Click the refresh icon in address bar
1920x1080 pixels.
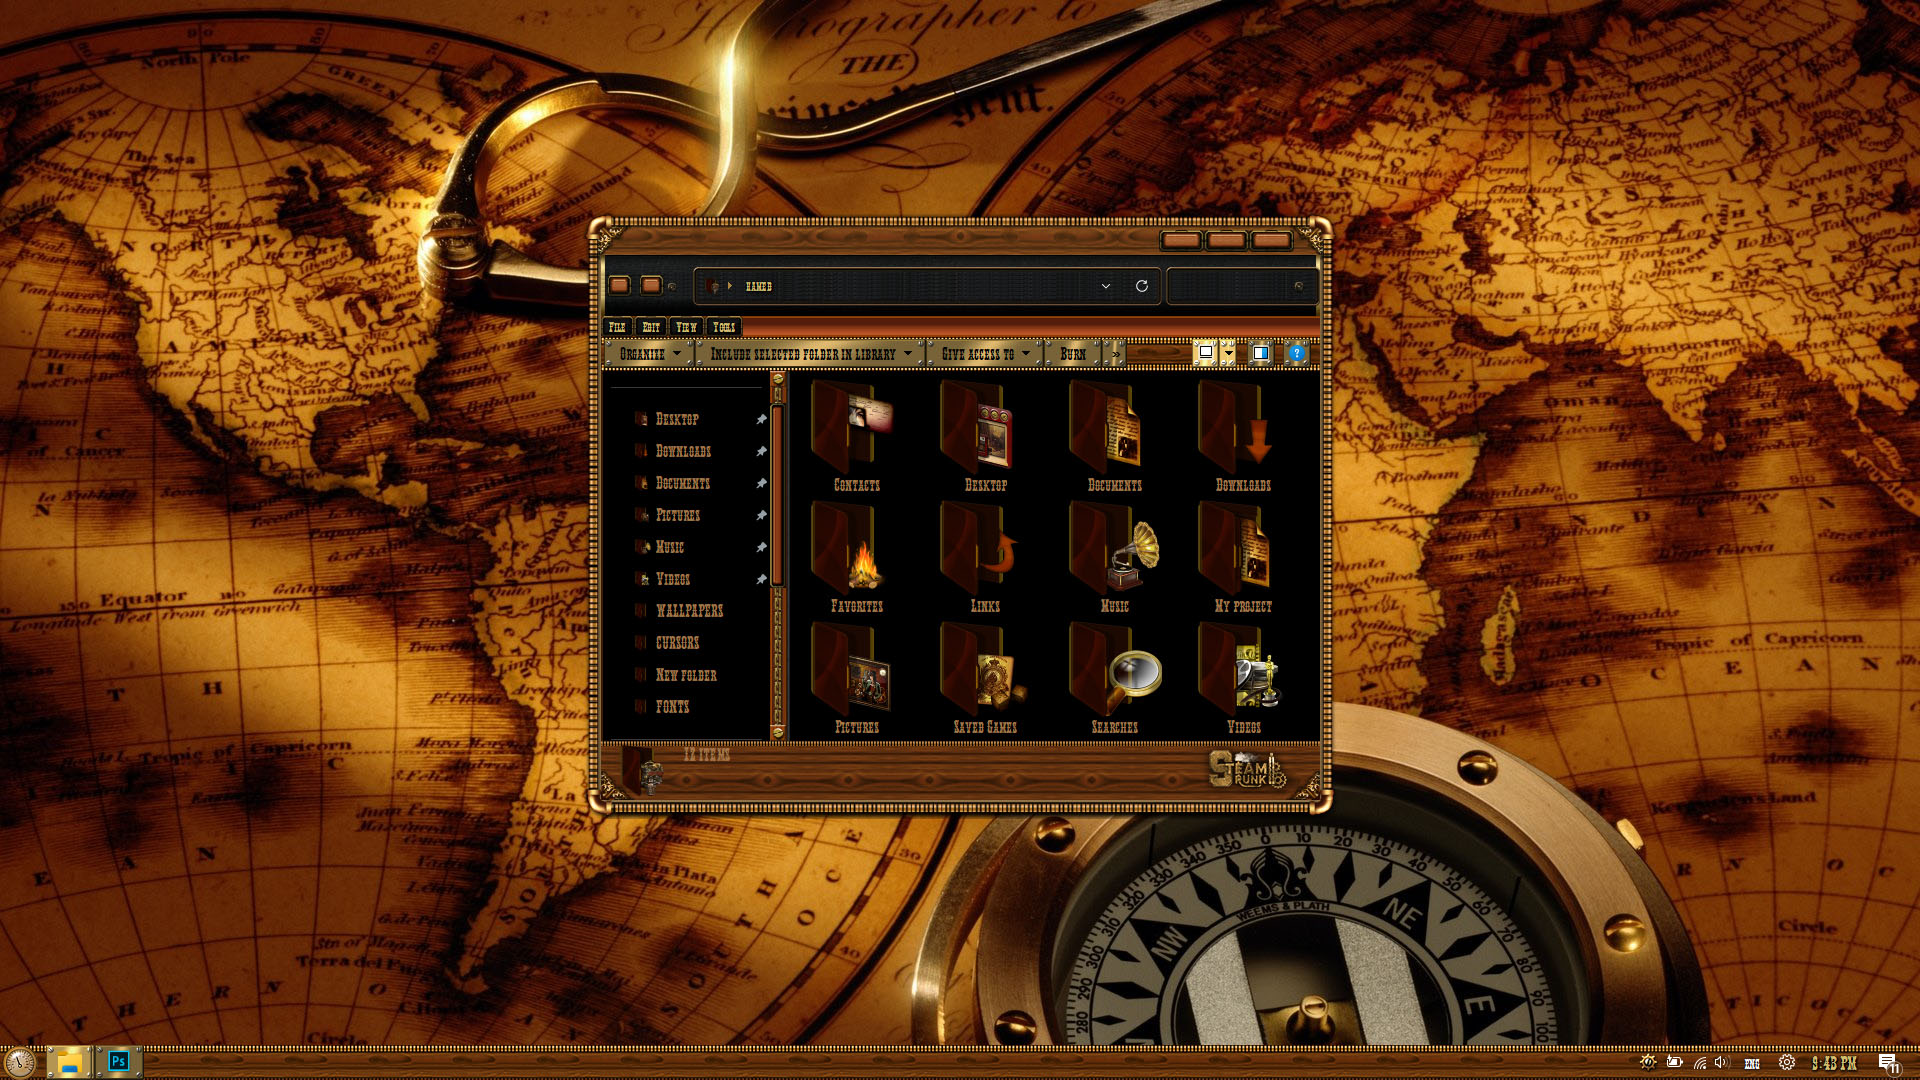coord(1141,286)
